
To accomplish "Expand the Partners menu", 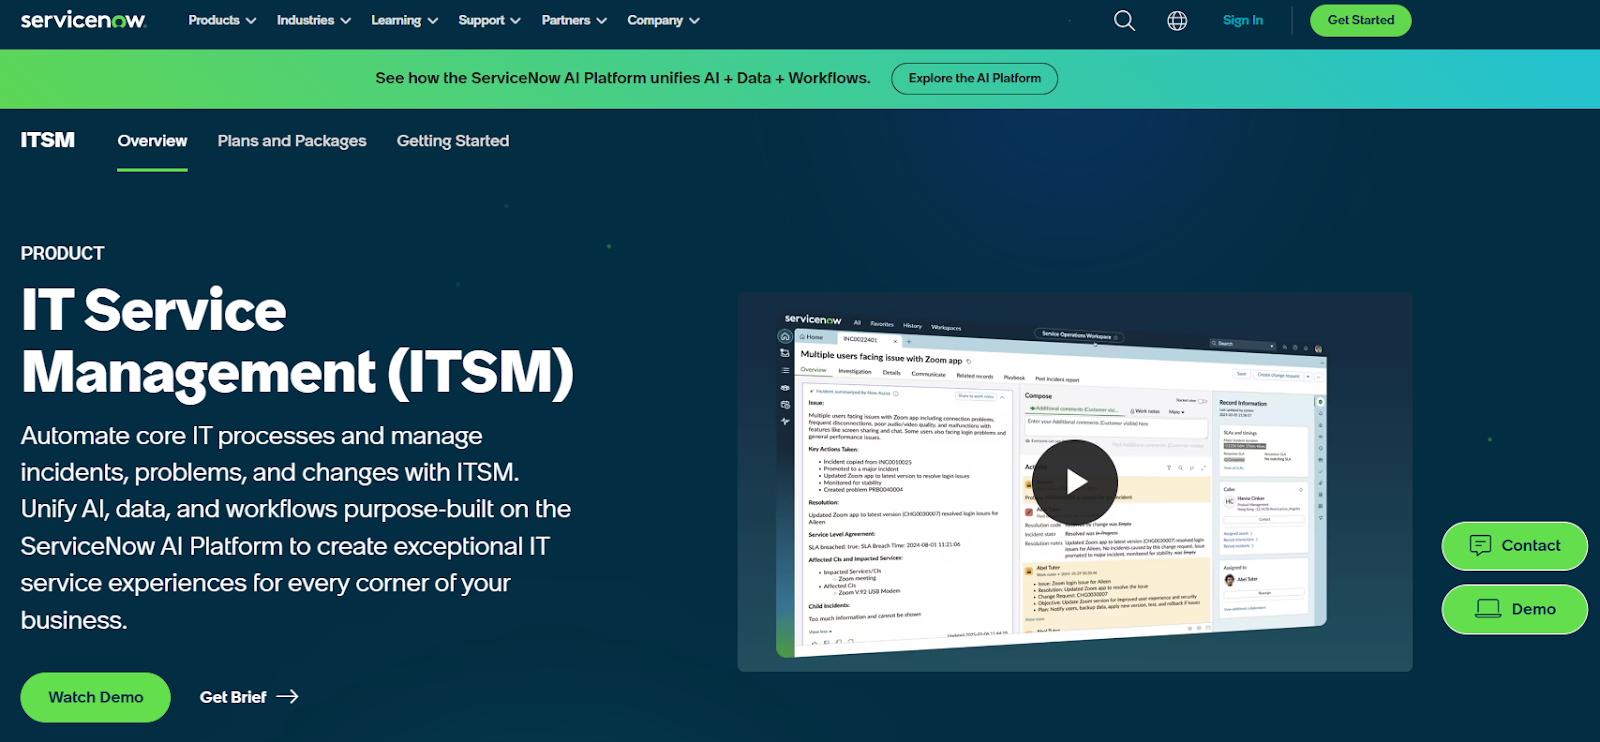I will [x=574, y=20].
